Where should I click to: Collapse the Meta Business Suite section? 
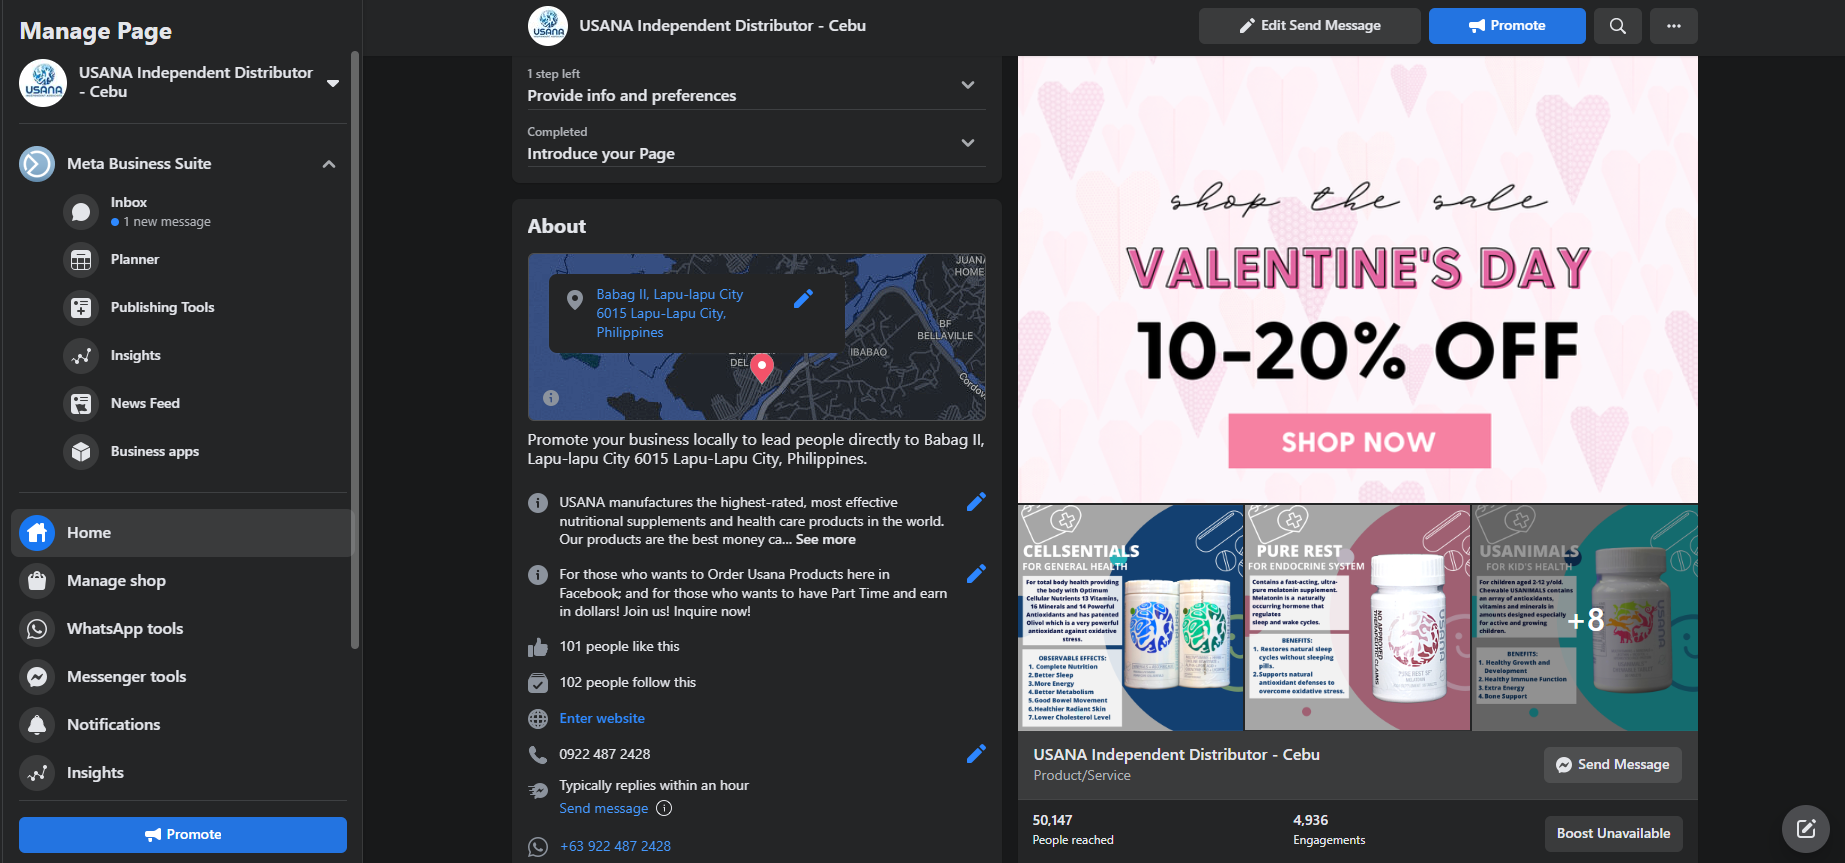click(329, 164)
